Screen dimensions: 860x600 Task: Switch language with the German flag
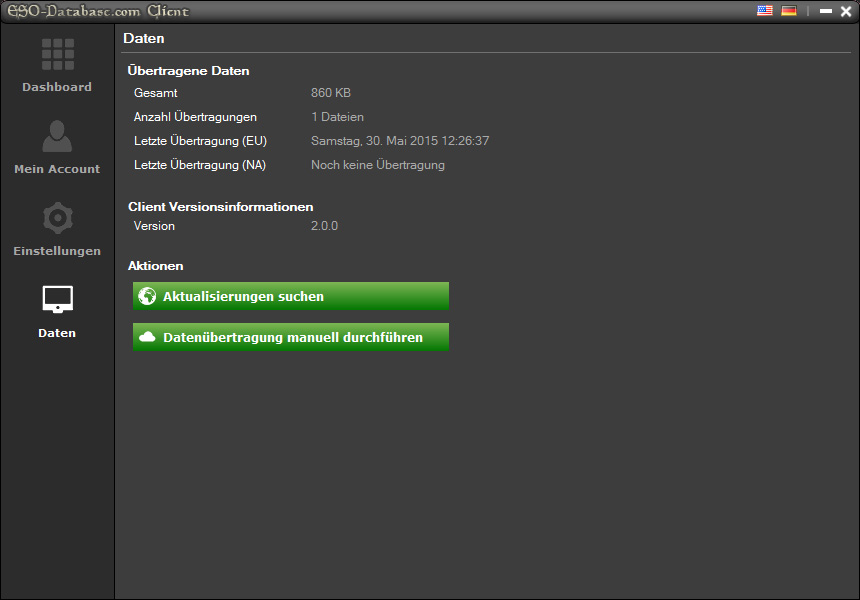789,10
